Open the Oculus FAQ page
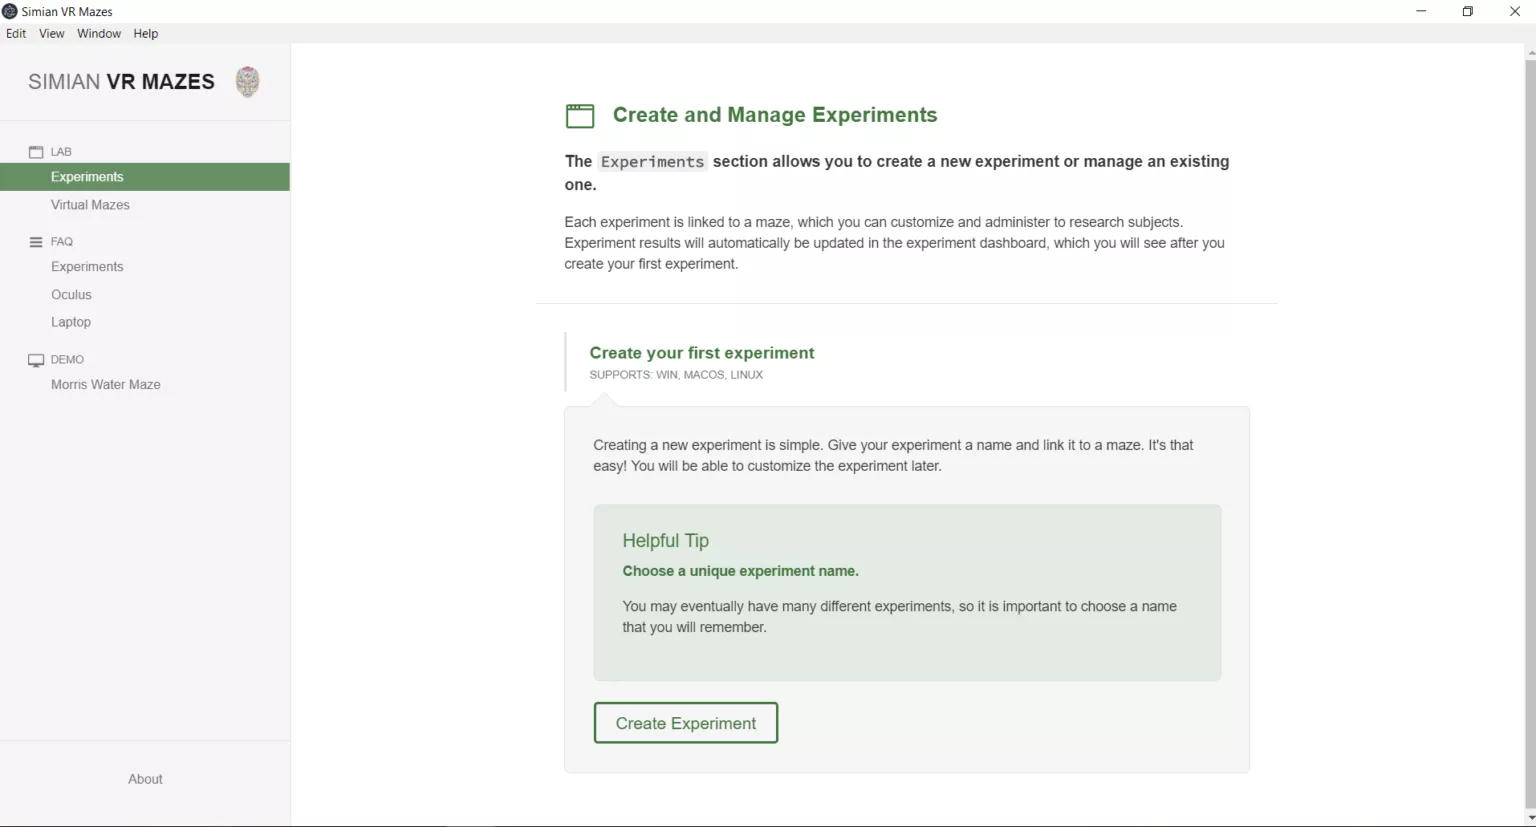 click(71, 295)
